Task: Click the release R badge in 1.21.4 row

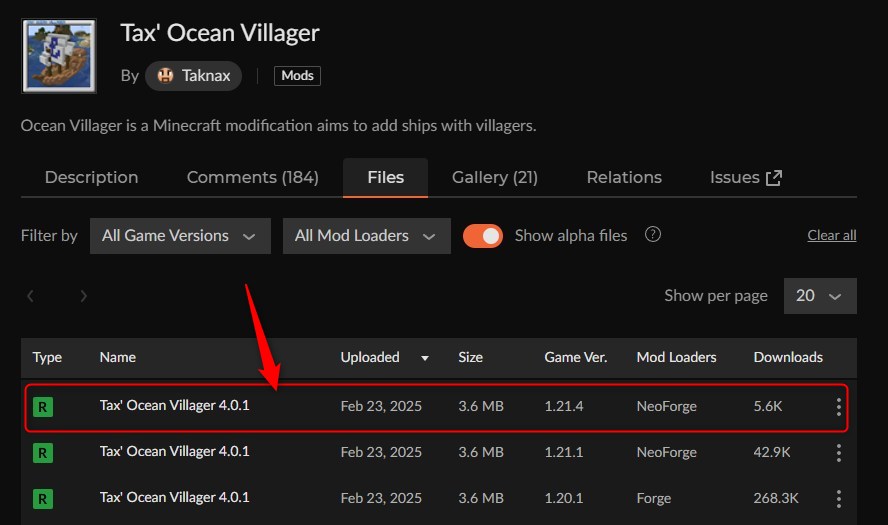Action: click(42, 407)
